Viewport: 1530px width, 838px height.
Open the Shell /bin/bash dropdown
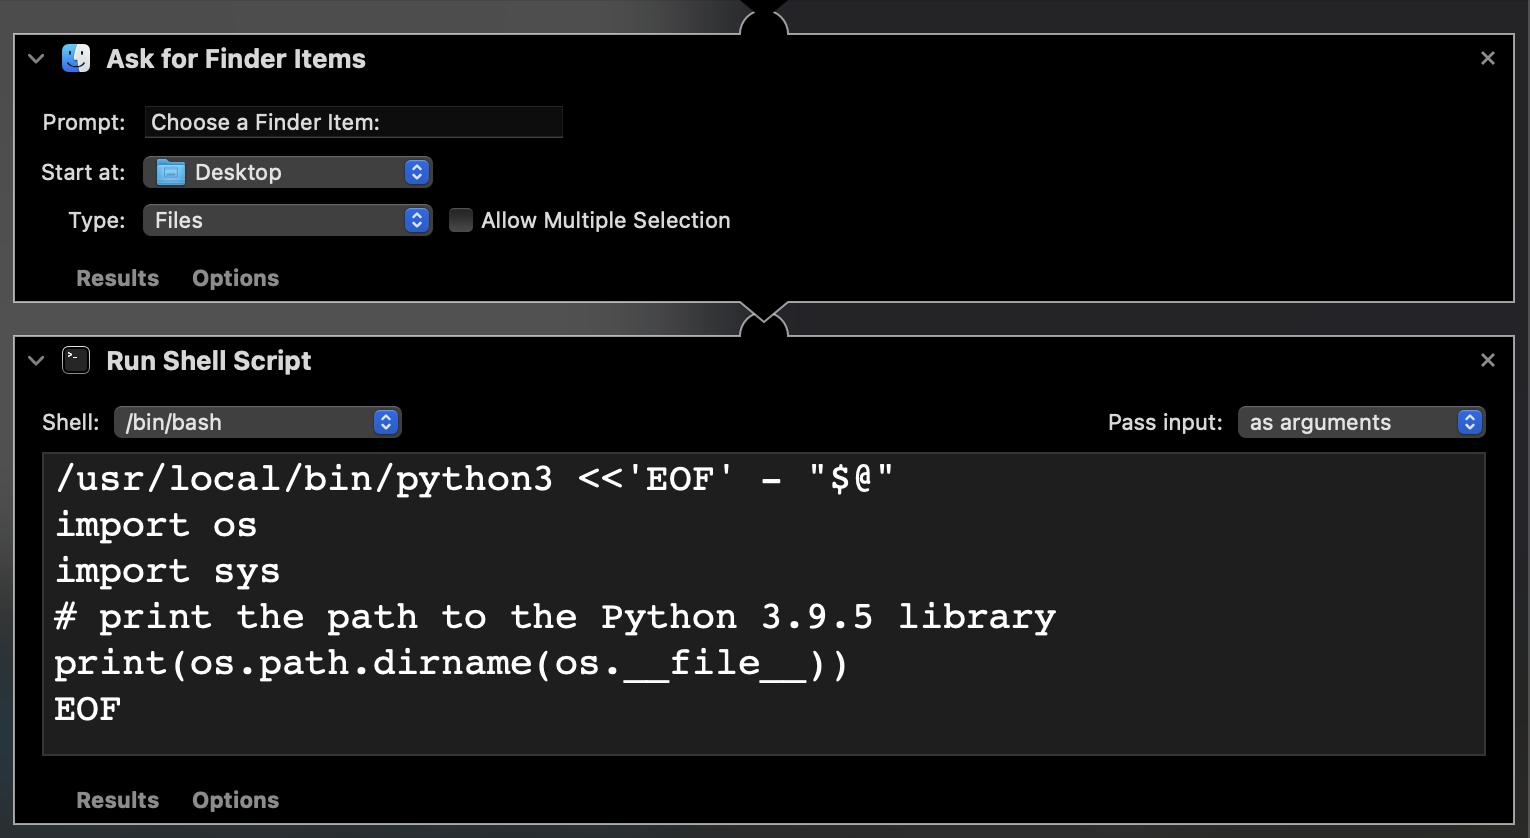(258, 422)
